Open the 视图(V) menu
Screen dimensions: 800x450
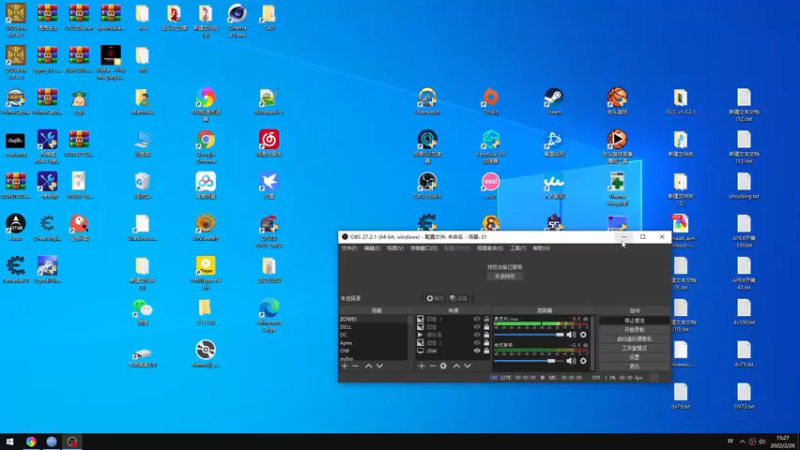click(395, 248)
